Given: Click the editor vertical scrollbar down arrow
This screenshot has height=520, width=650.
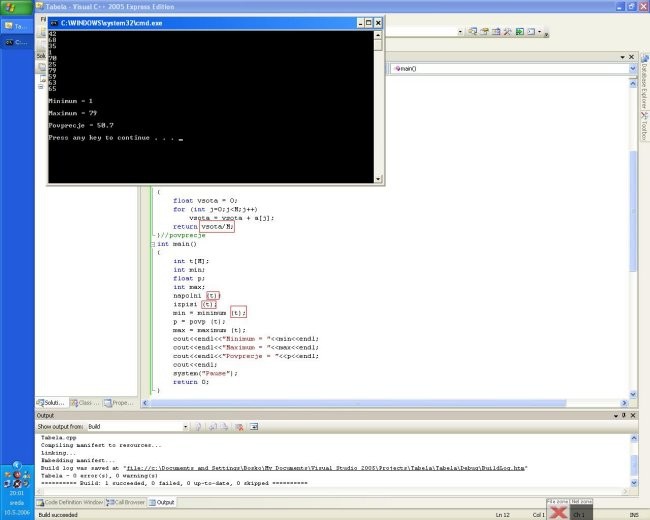Looking at the screenshot, I should click(633, 394).
